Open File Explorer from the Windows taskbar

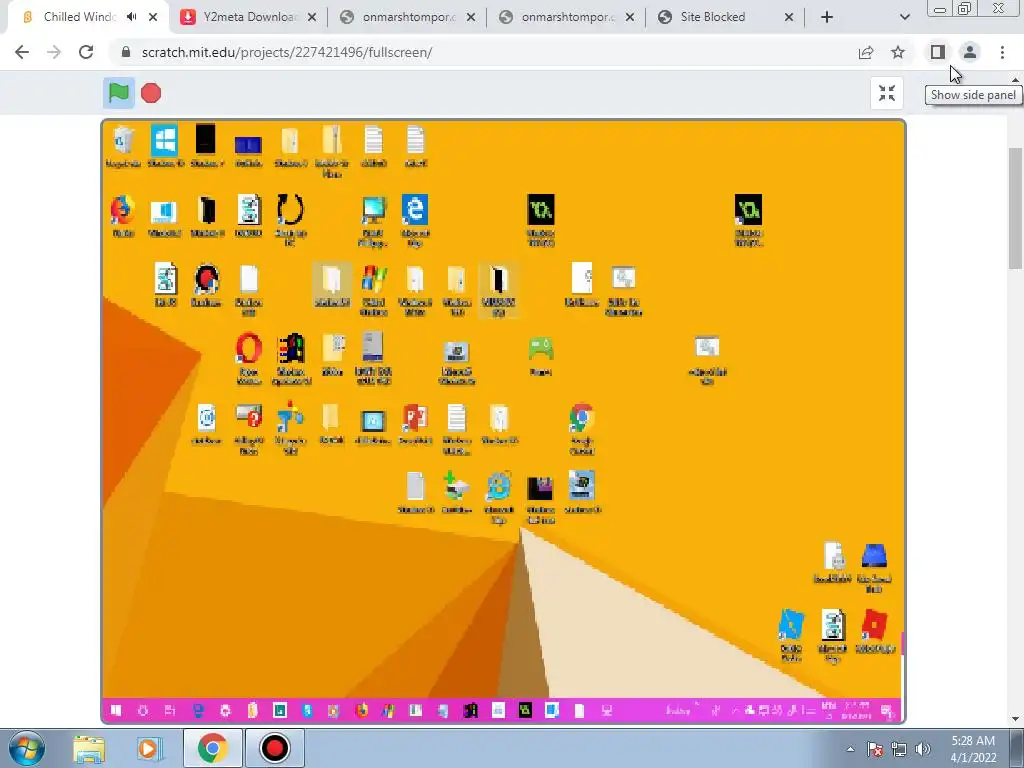tap(89, 748)
